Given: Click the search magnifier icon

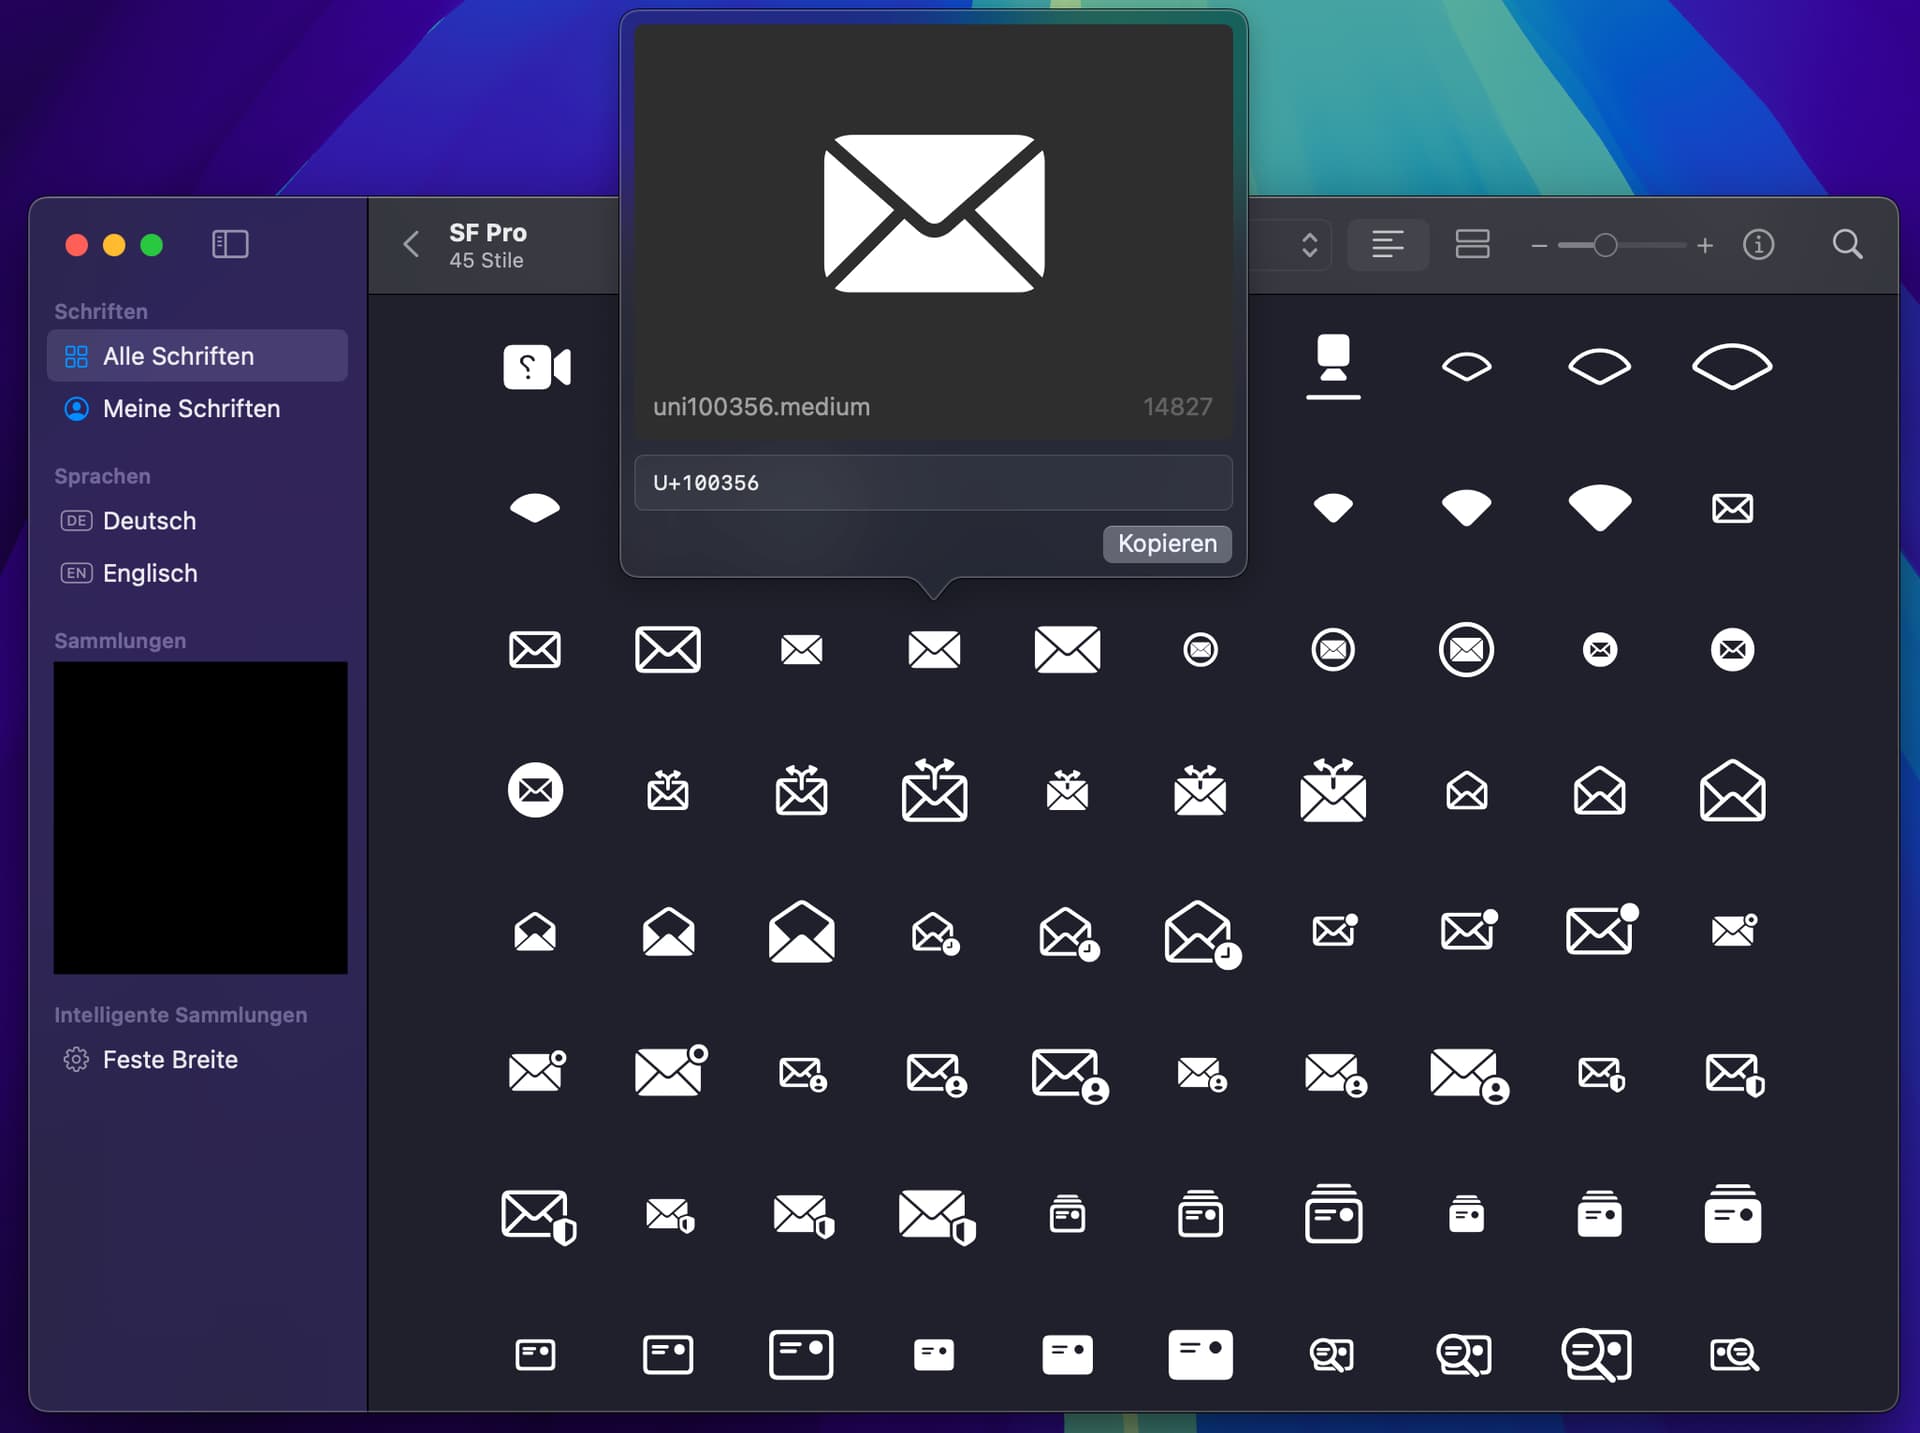Looking at the screenshot, I should [1847, 244].
